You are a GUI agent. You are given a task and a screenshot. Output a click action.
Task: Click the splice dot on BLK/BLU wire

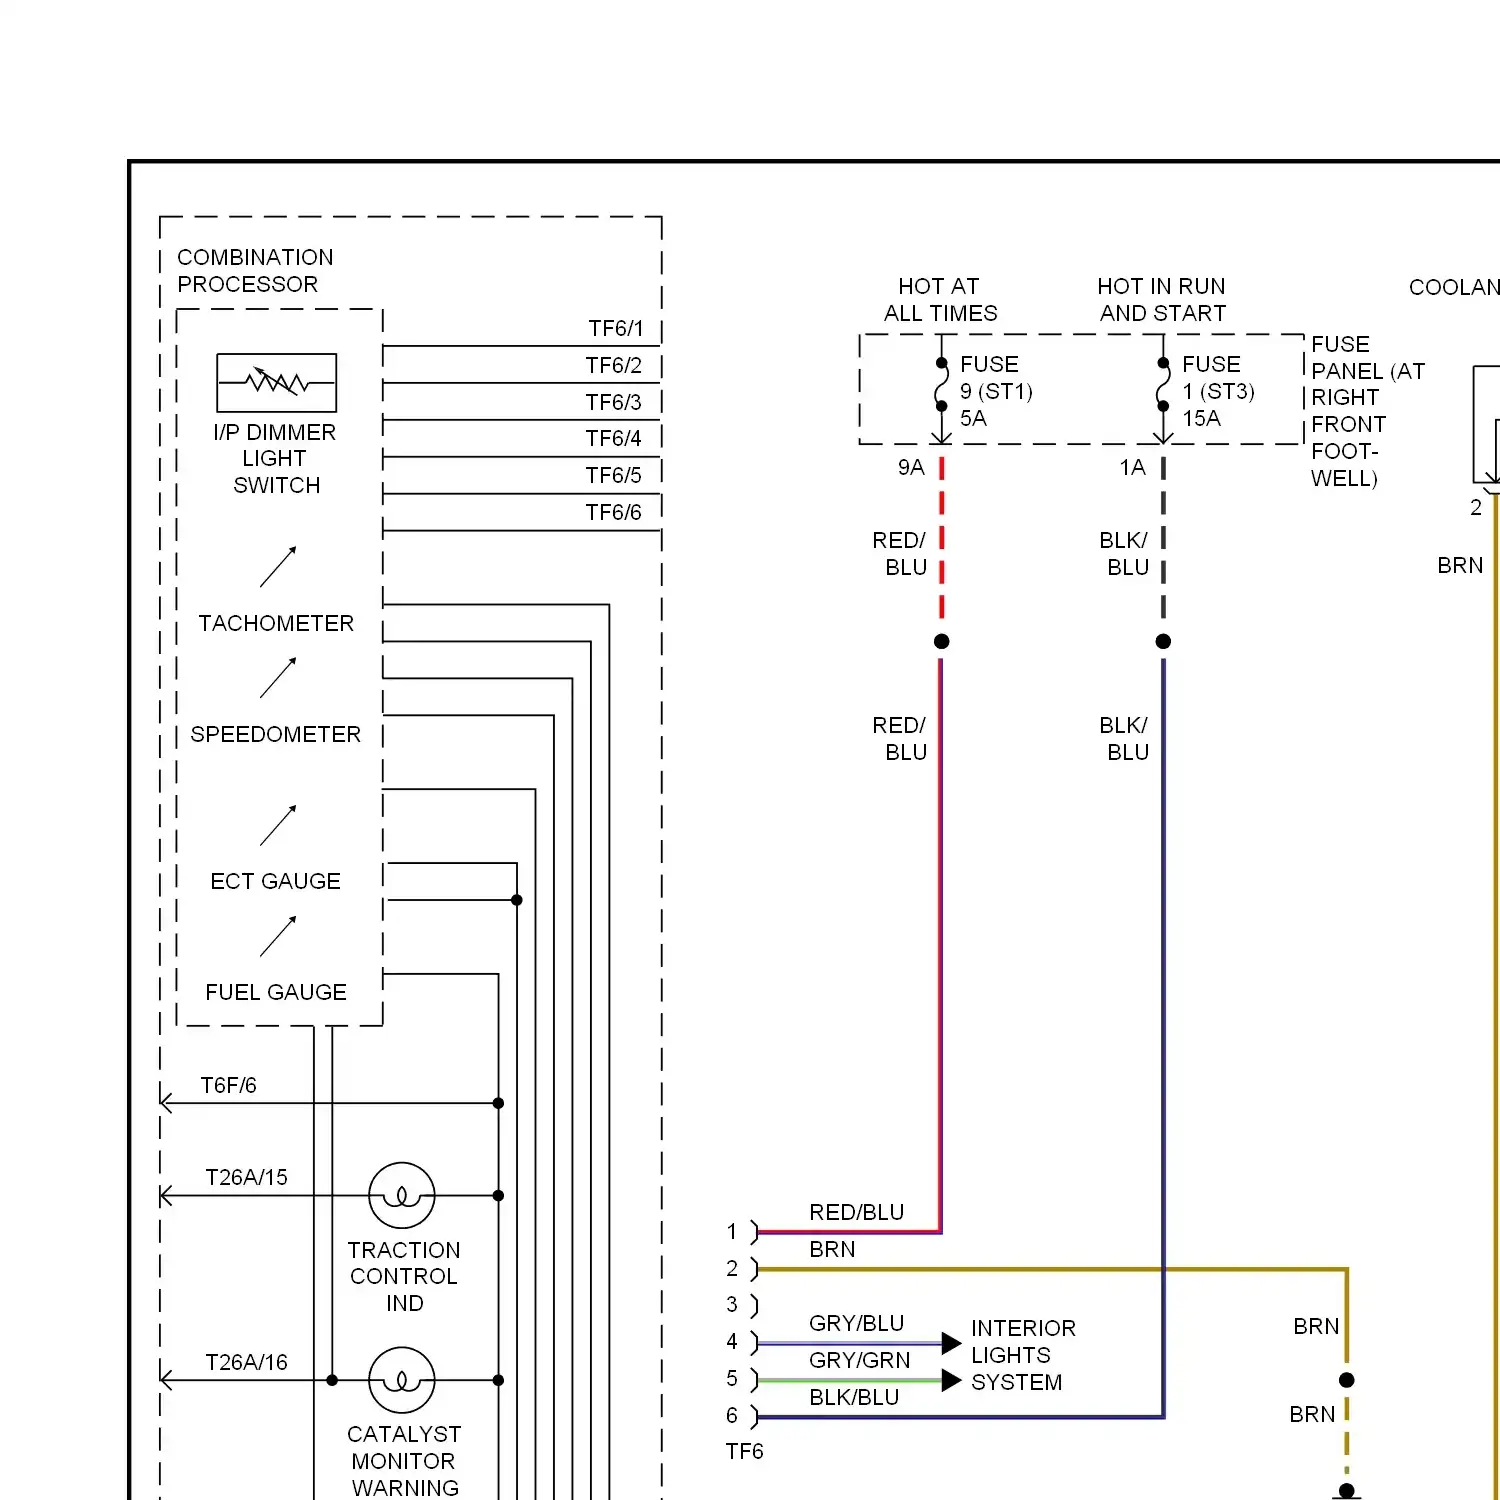click(1163, 641)
